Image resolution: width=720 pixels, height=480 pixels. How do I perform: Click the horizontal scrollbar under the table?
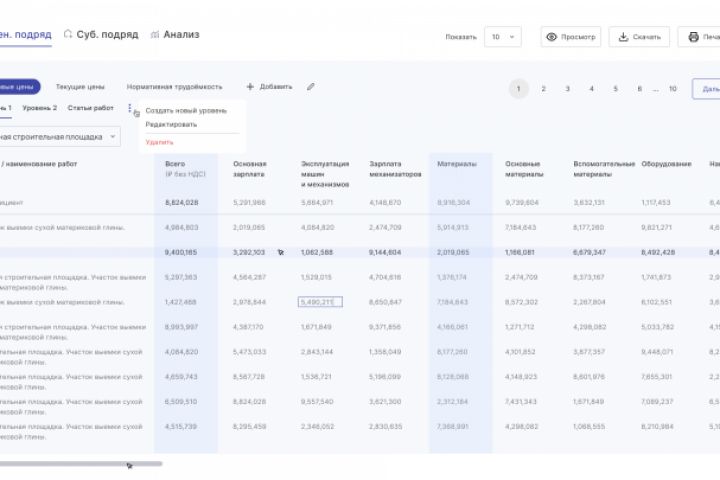(80, 463)
